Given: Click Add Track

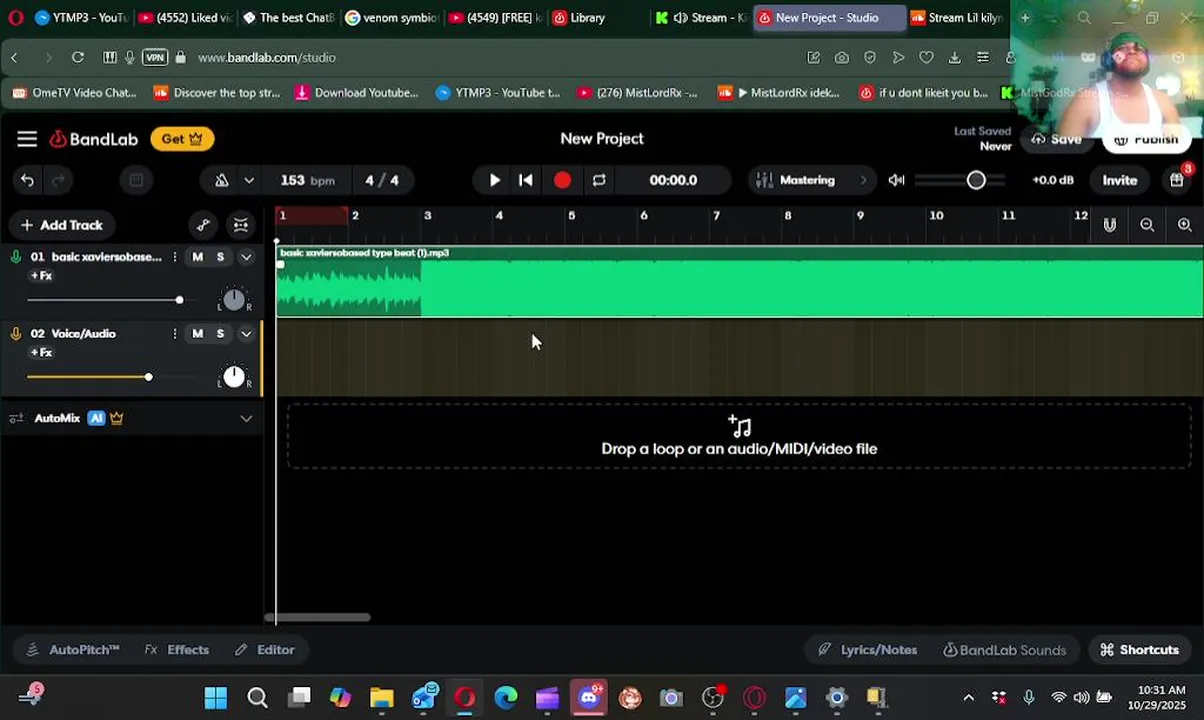Looking at the screenshot, I should 62,225.
